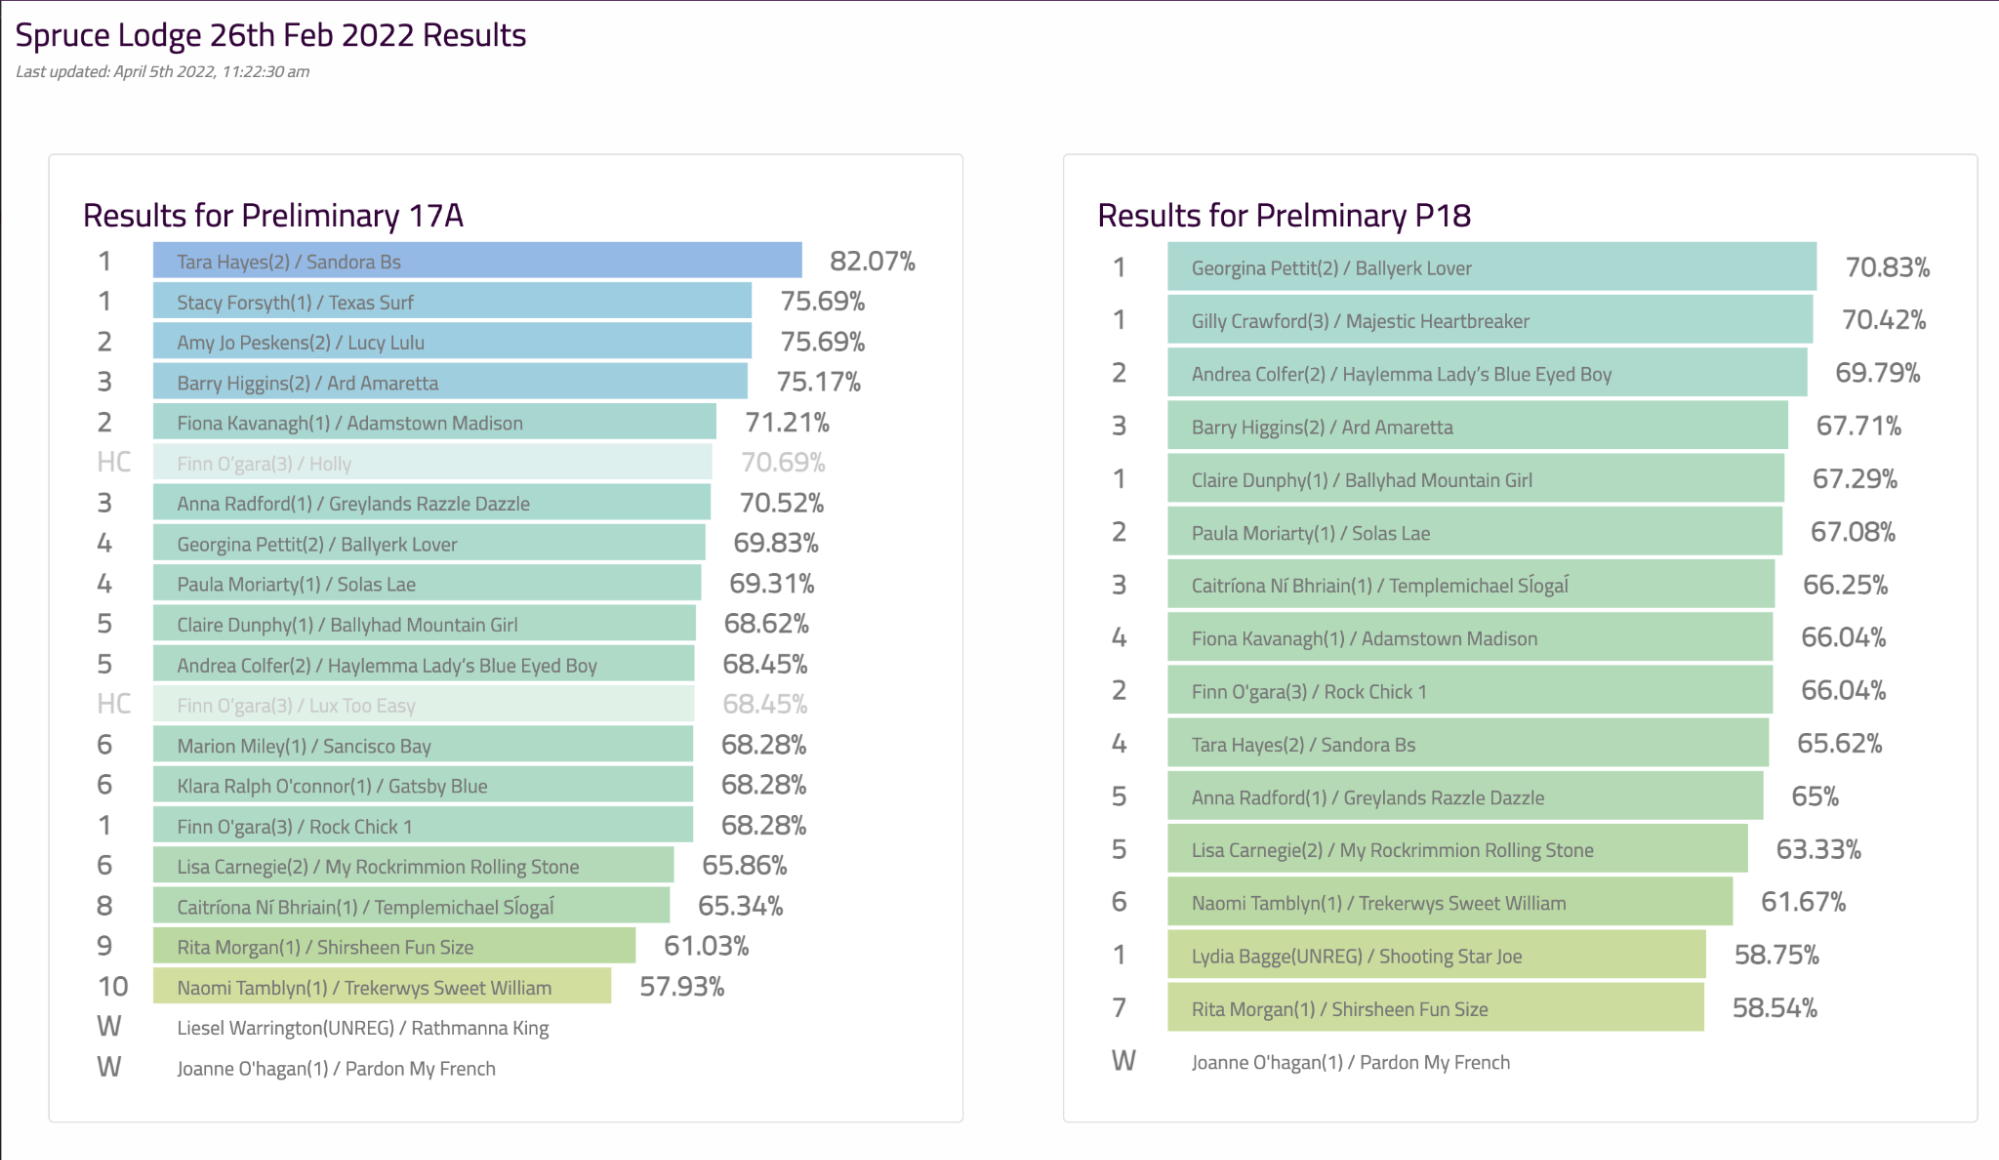The image size is (1999, 1160).
Task: Select the faded Finn O'gara / Holly bar
Action: [x=432, y=463]
